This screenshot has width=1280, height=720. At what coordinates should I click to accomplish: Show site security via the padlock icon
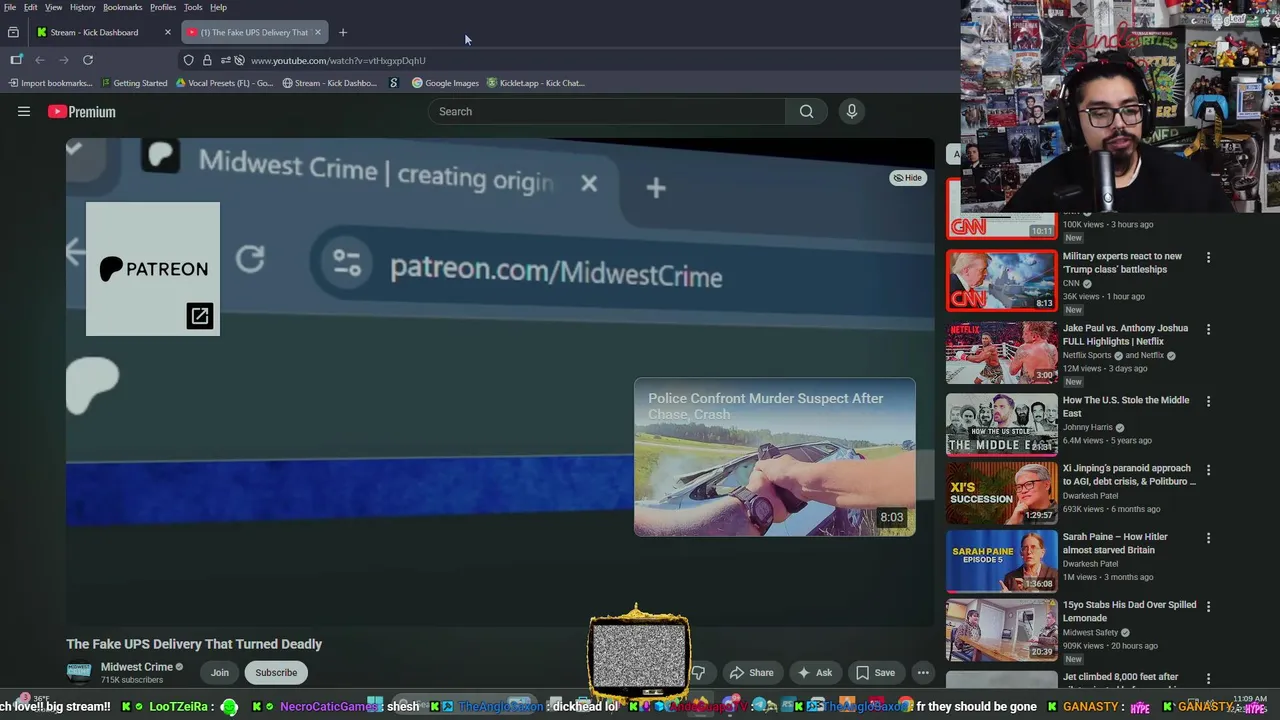point(207,60)
